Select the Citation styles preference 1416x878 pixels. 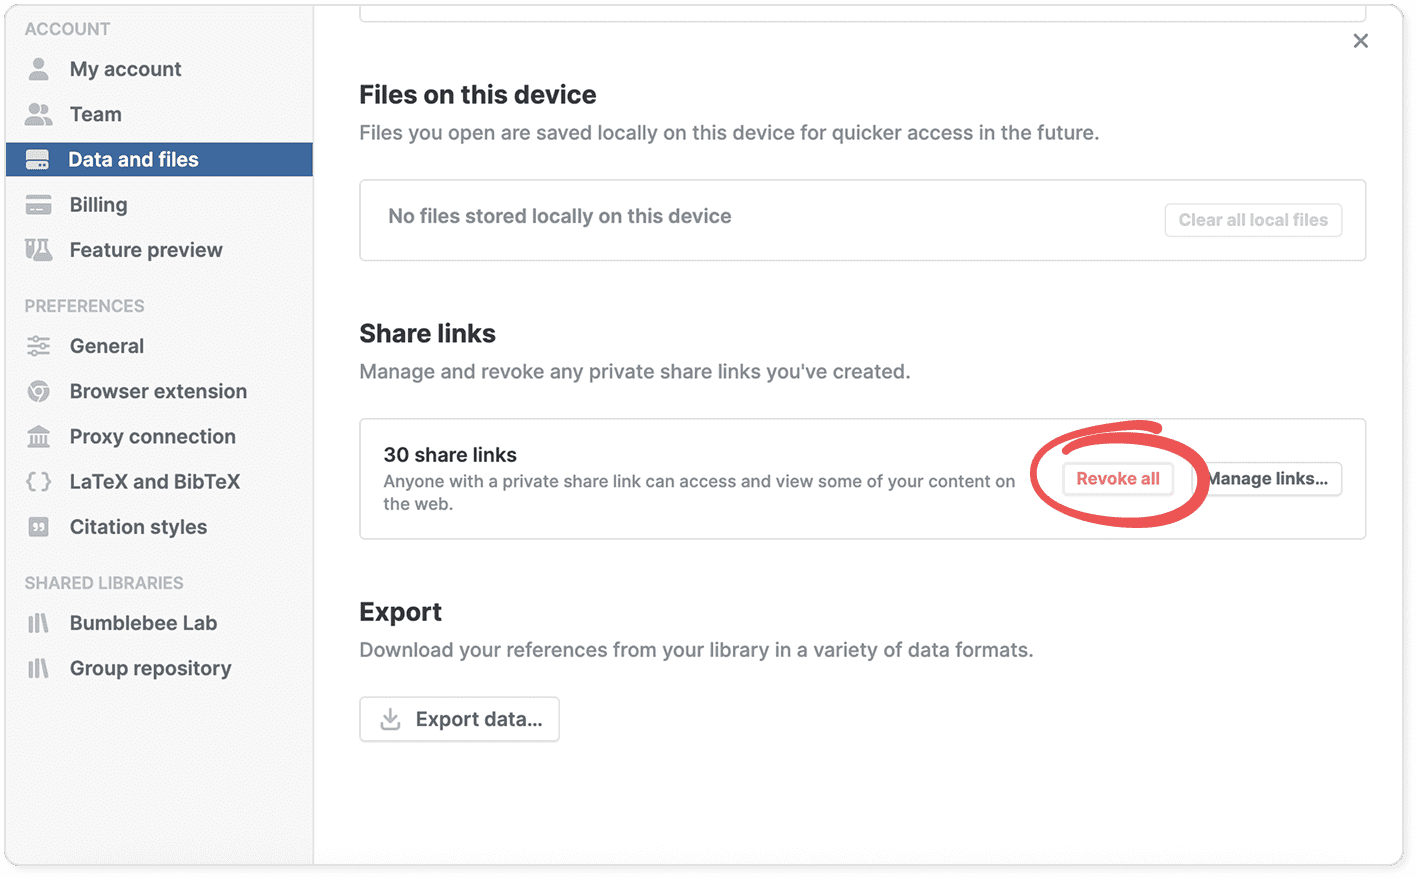[138, 527]
